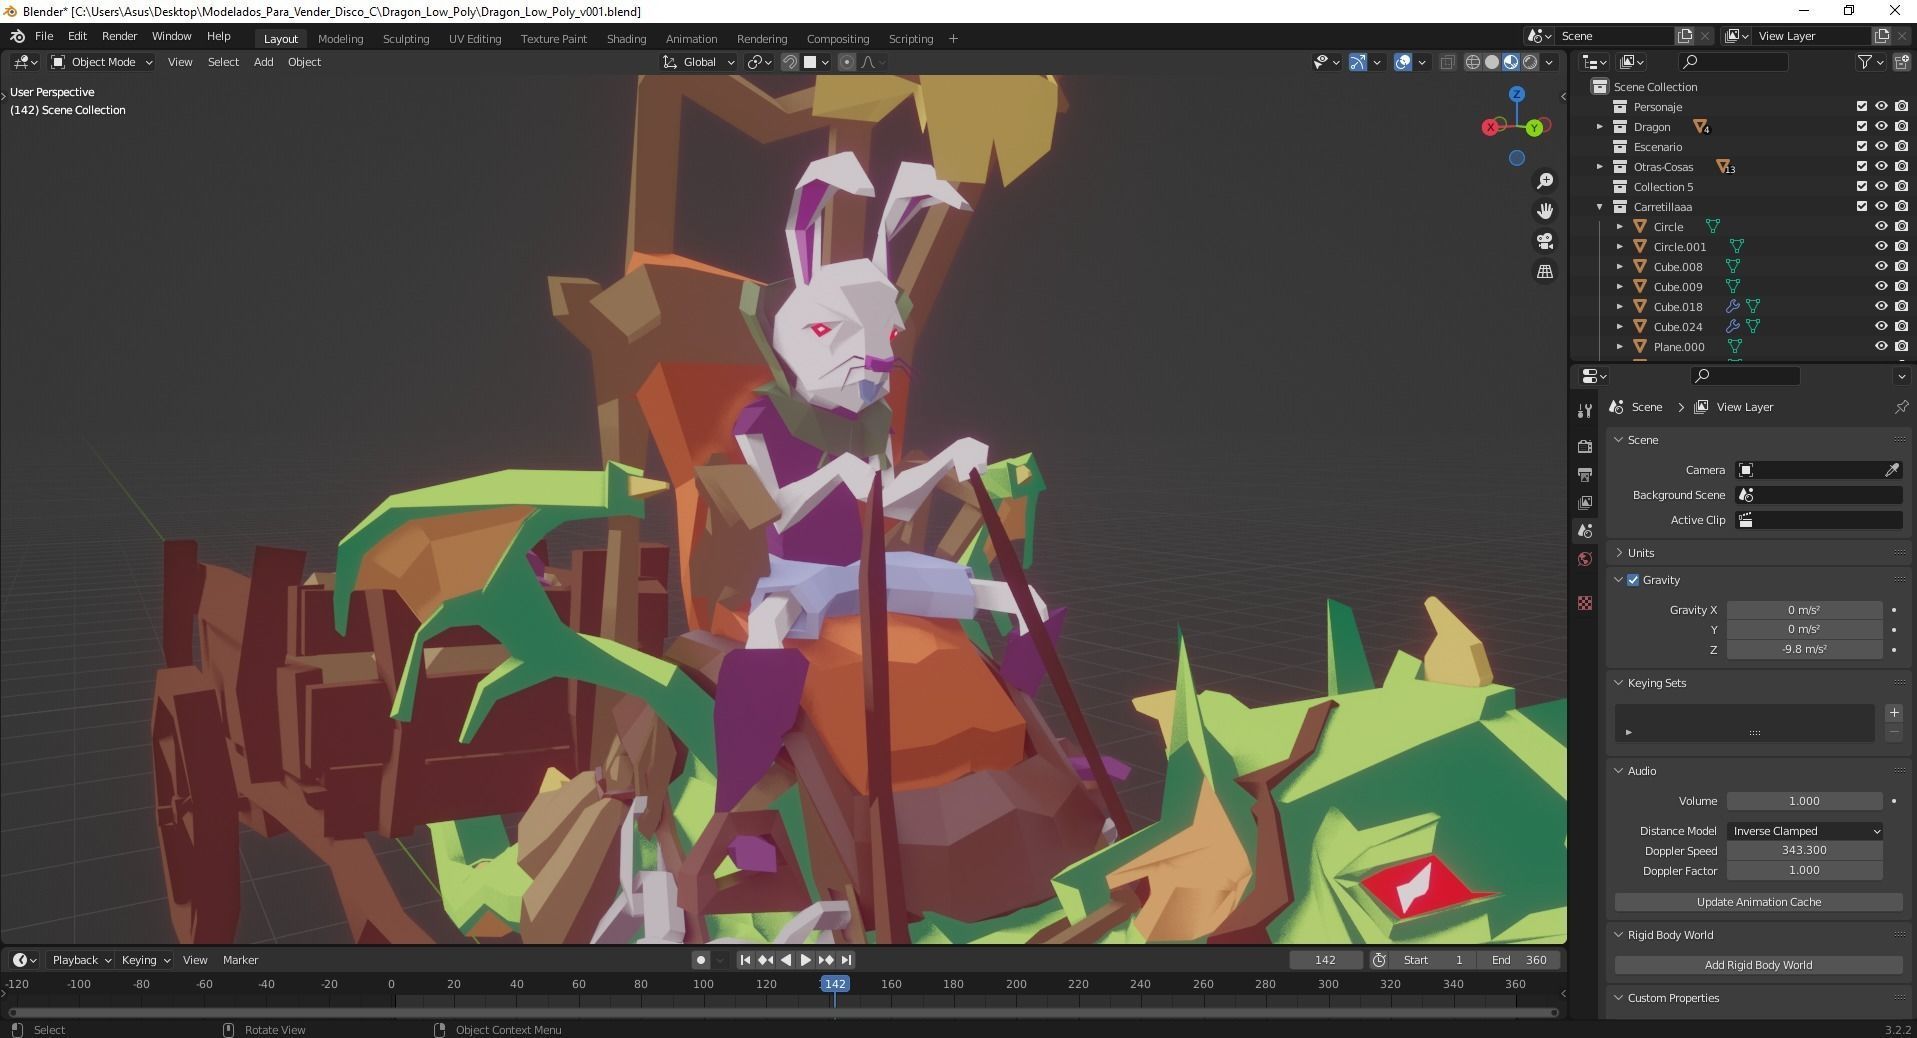This screenshot has height=1038, width=1917.
Task: Click the jump to start frame button
Action: click(745, 960)
